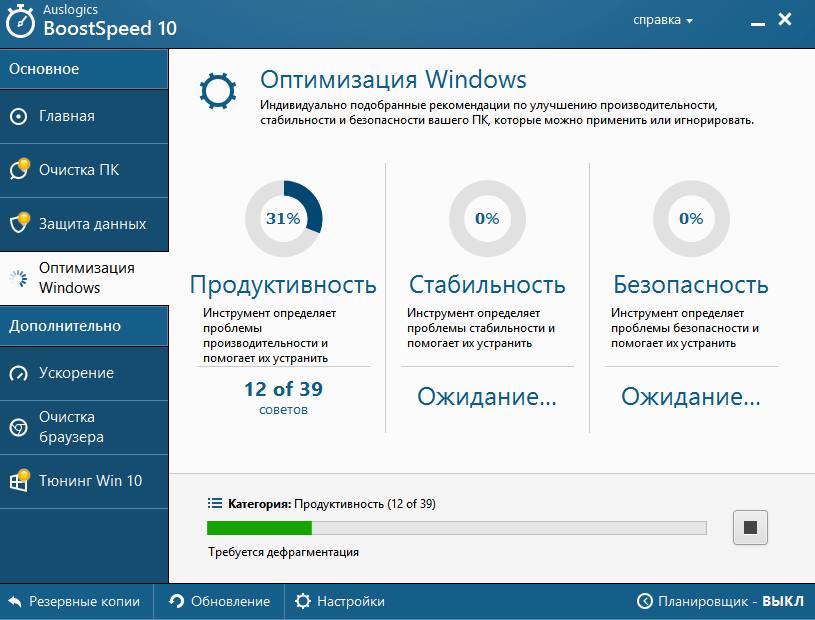This screenshot has width=815, height=620.
Task: Close the BoostSpeed window
Action: coord(785,19)
